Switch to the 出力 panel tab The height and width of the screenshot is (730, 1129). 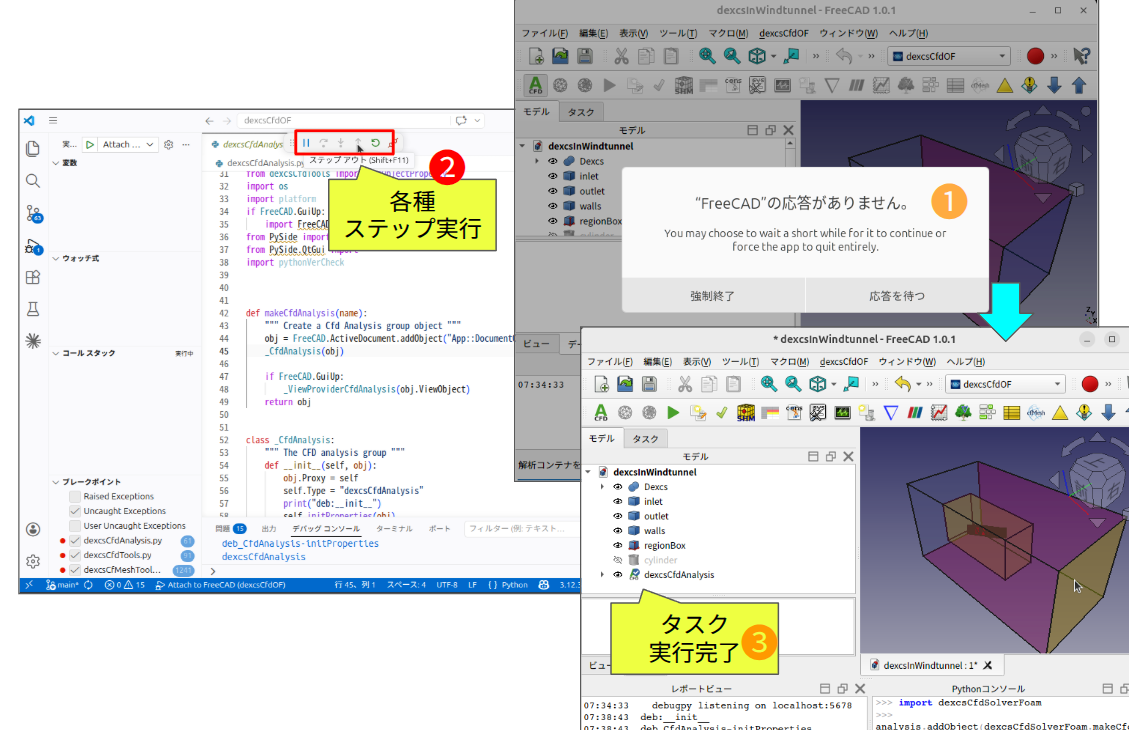coord(268,528)
